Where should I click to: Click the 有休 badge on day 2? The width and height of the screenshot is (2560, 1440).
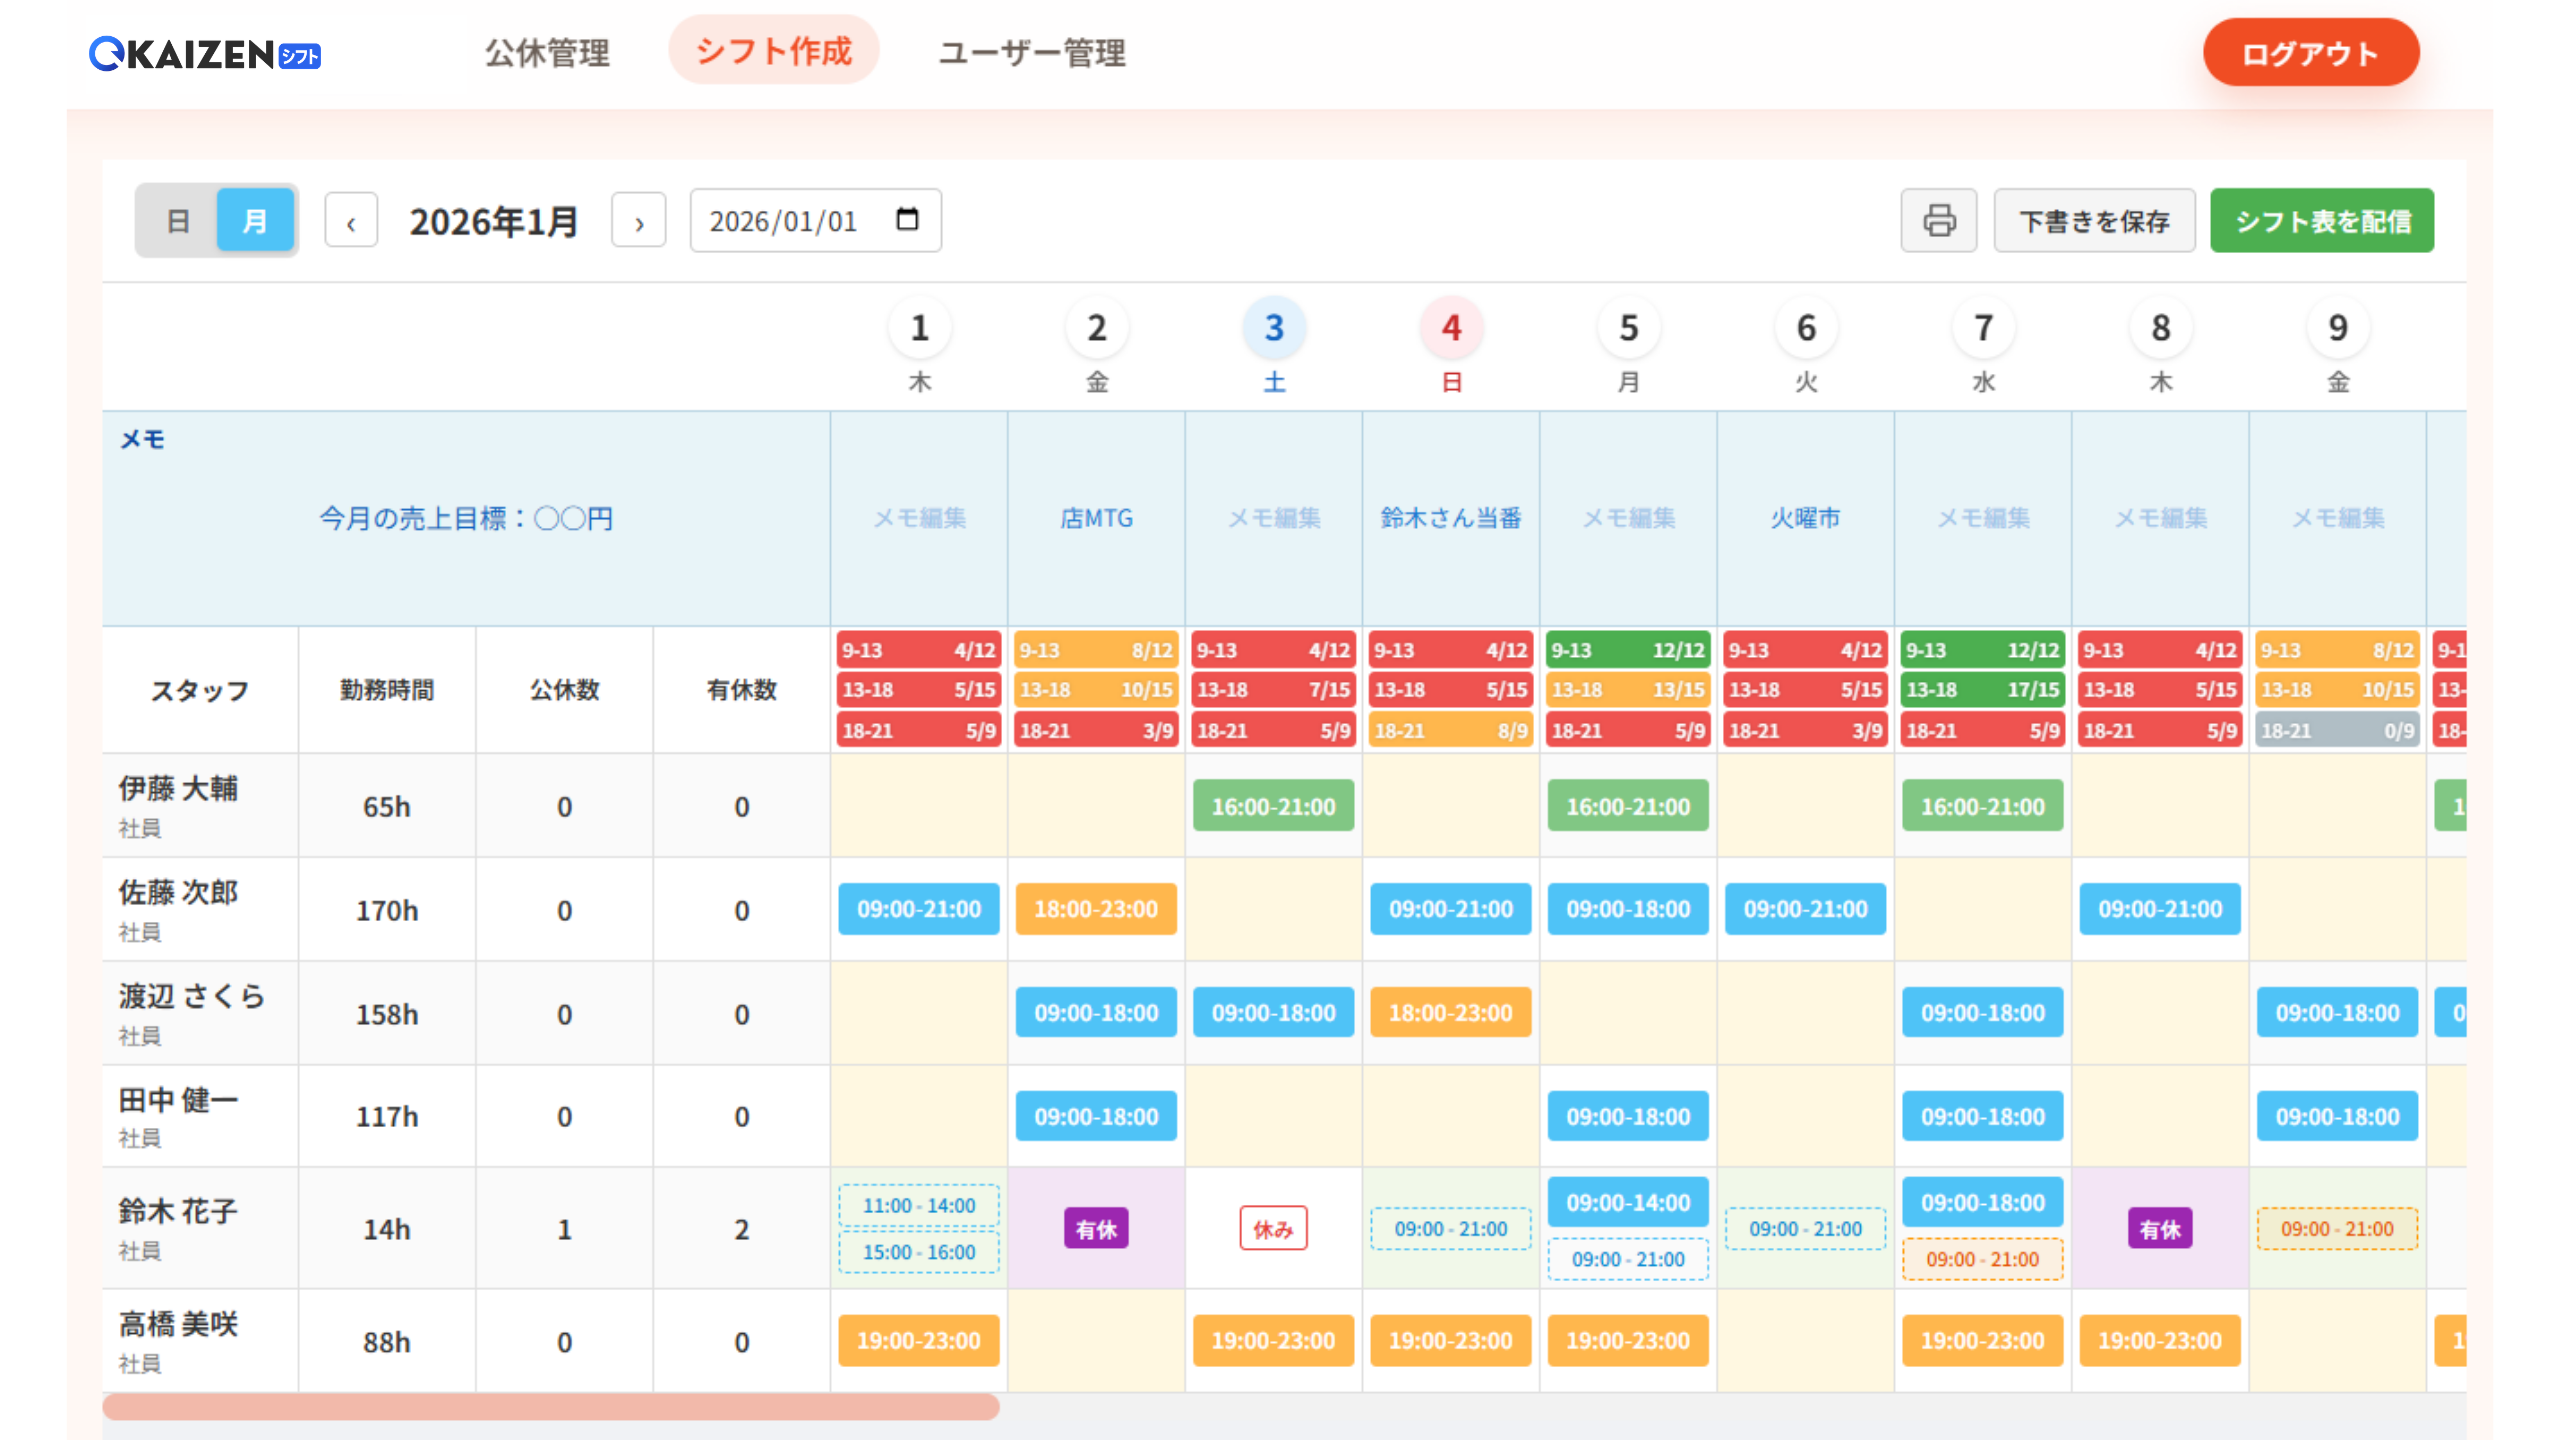(x=1096, y=1229)
